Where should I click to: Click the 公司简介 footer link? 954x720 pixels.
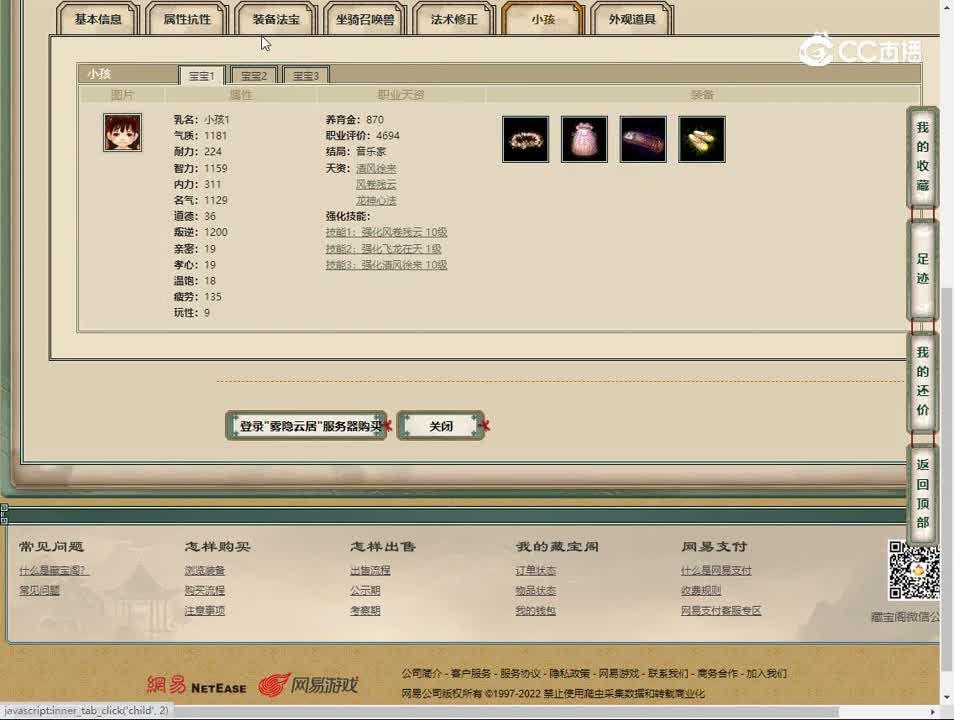[421, 673]
